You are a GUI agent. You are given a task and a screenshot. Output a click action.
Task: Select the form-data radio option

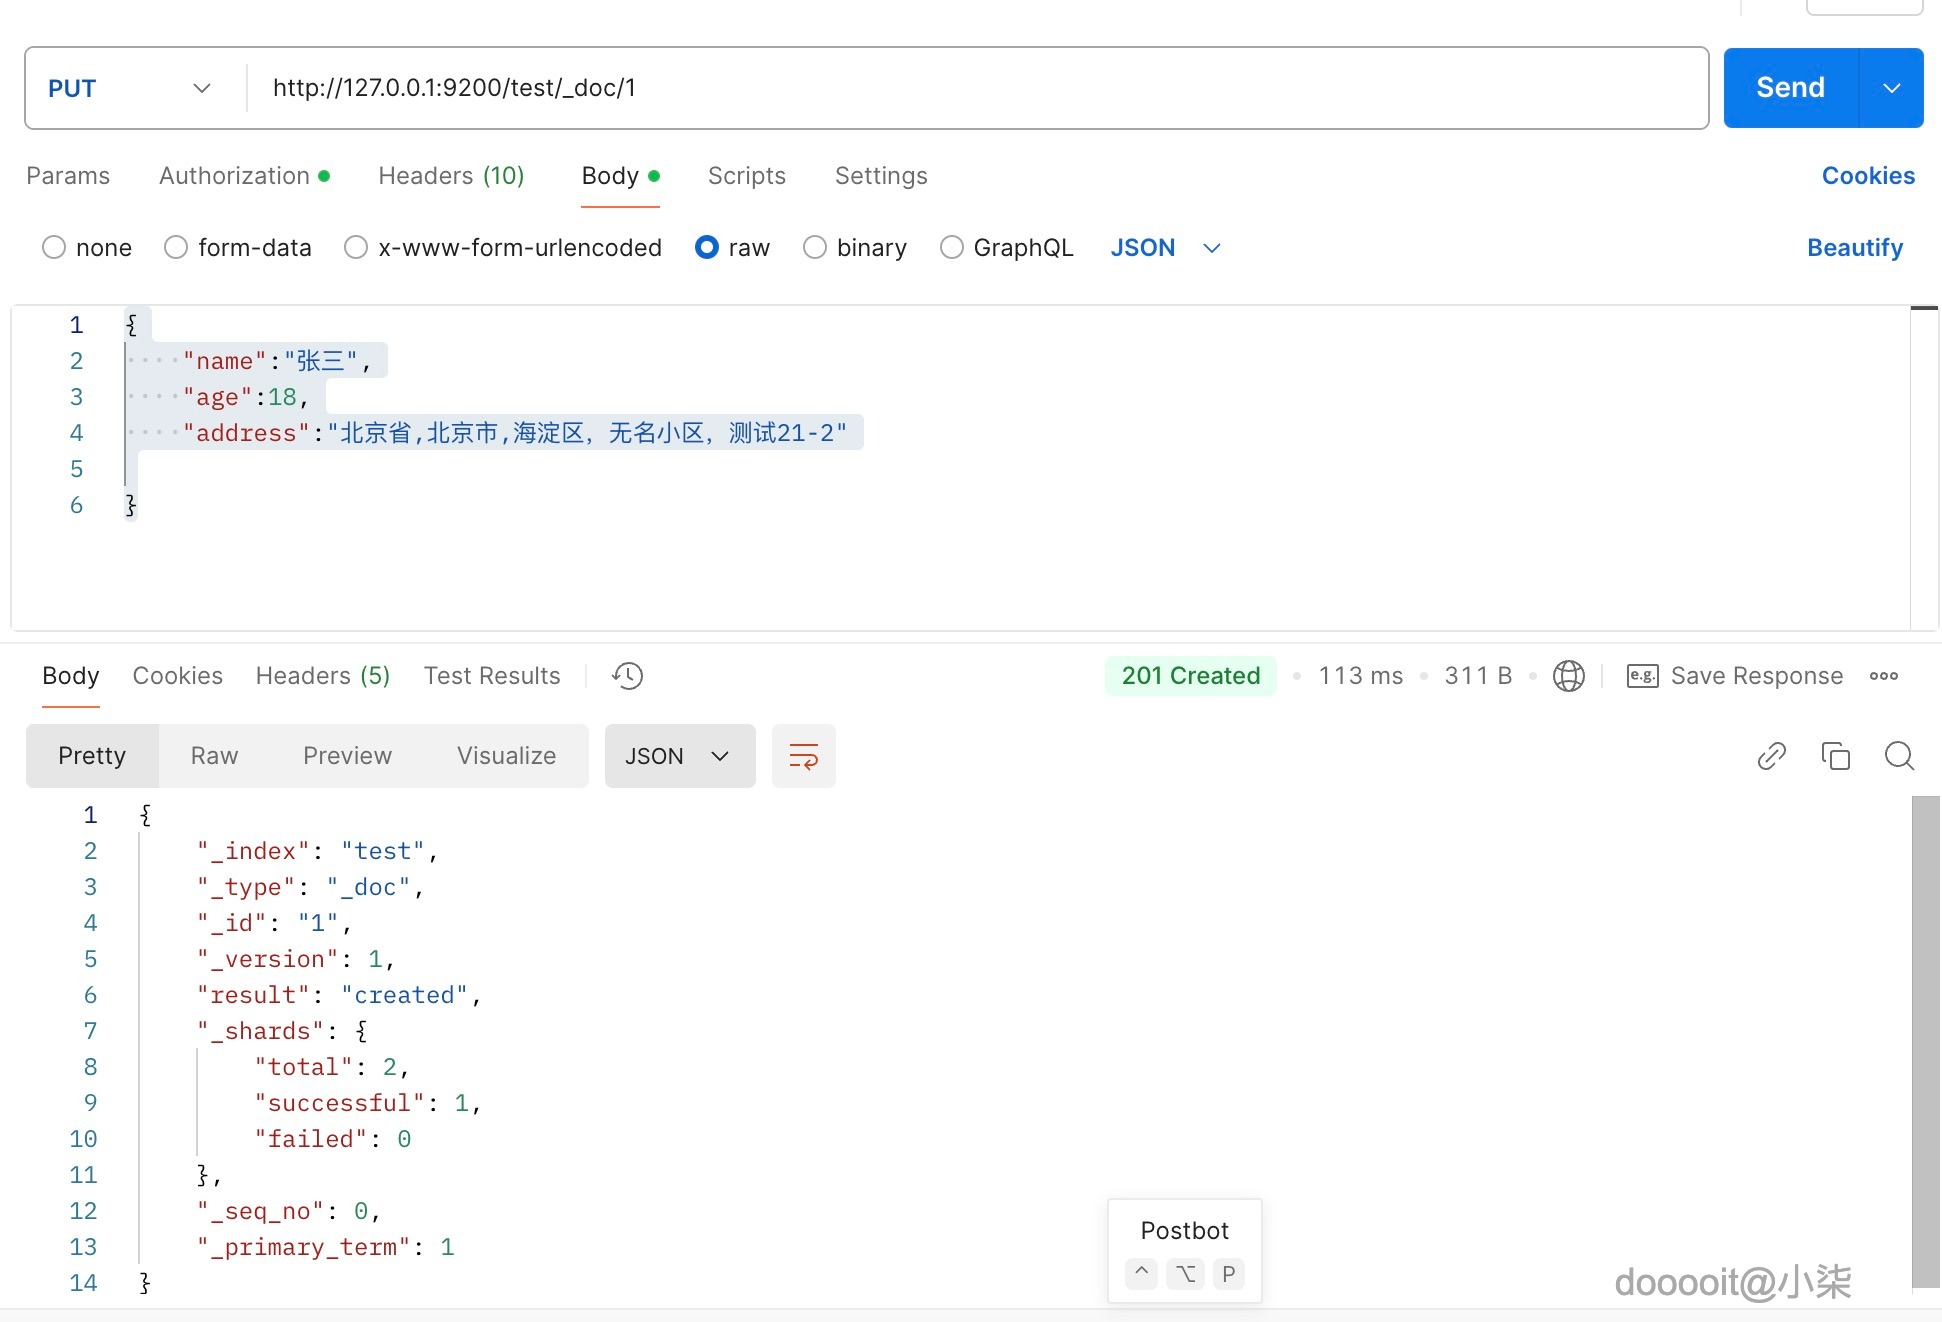pos(176,247)
